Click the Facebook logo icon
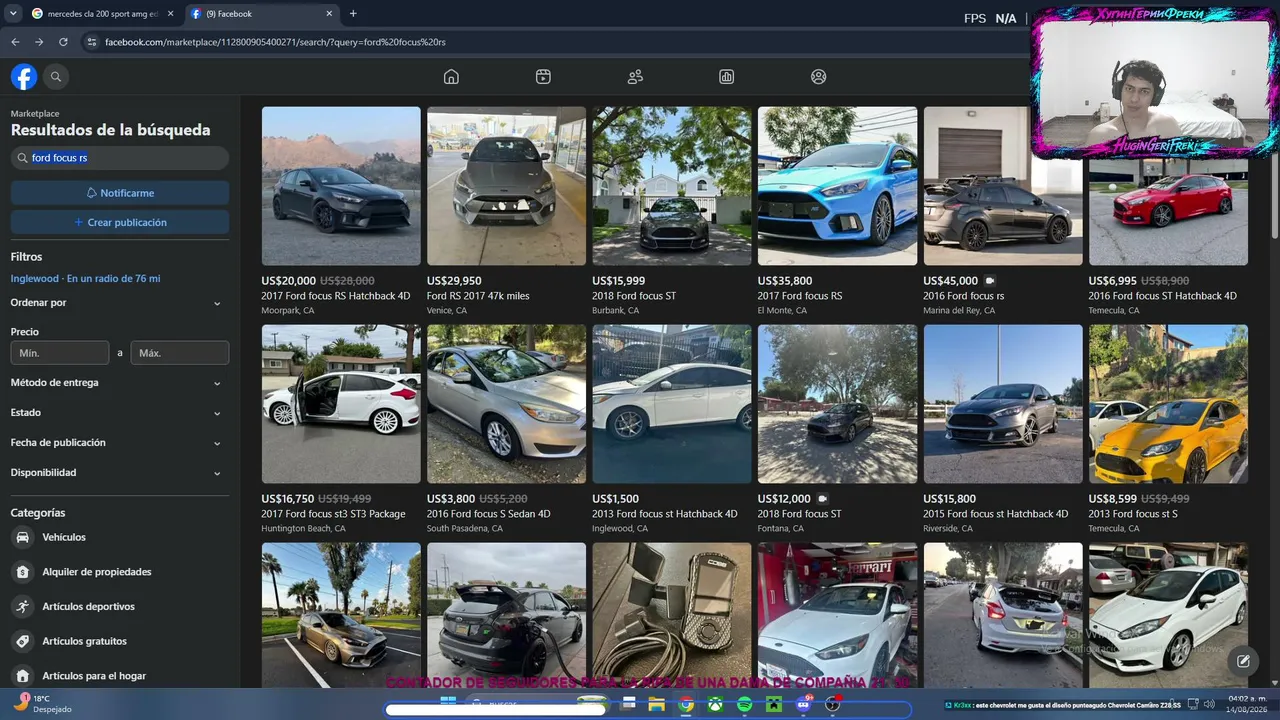The width and height of the screenshot is (1280, 720). 24,77
